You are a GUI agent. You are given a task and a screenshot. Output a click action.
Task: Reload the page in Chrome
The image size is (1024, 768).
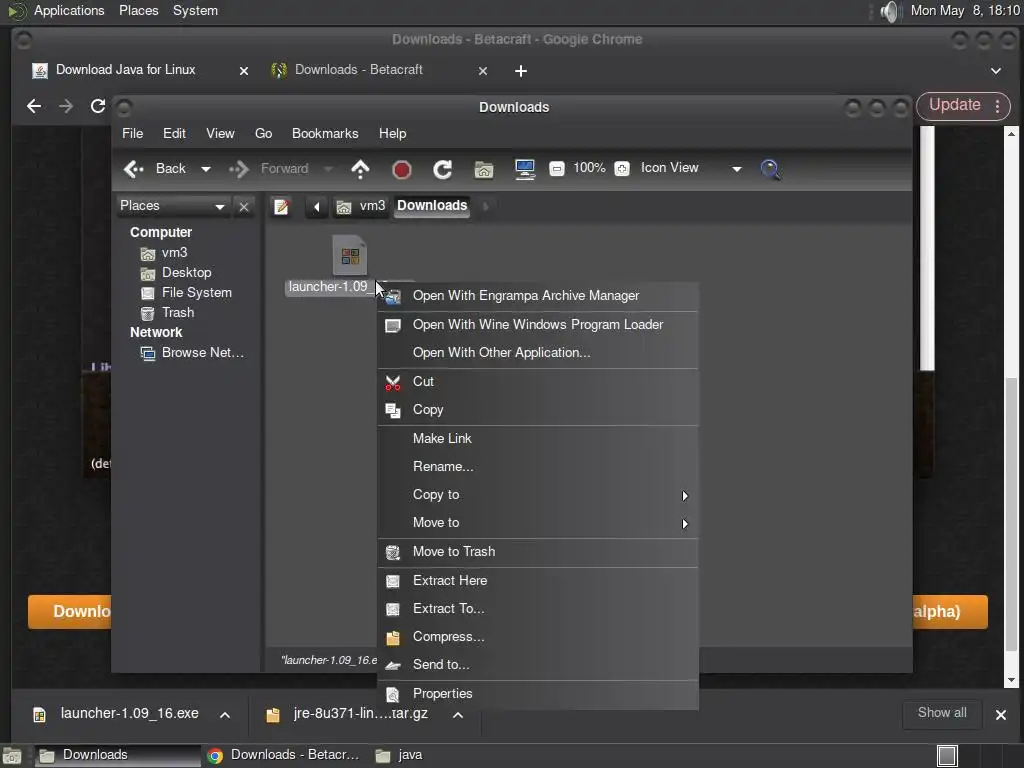(98, 106)
